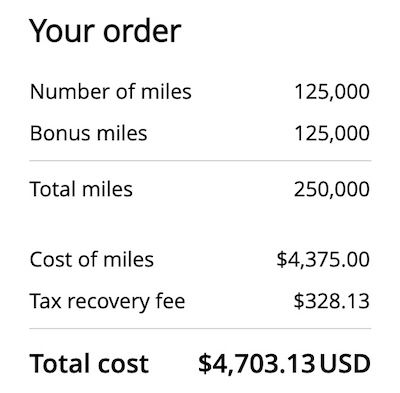The height and width of the screenshot is (393, 400).
Task: Click the USD currency text
Action: coord(345,363)
